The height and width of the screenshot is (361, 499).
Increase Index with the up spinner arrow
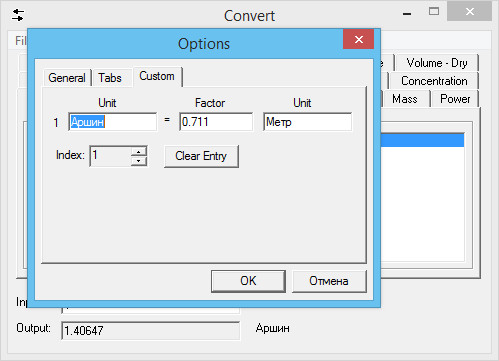point(139,152)
